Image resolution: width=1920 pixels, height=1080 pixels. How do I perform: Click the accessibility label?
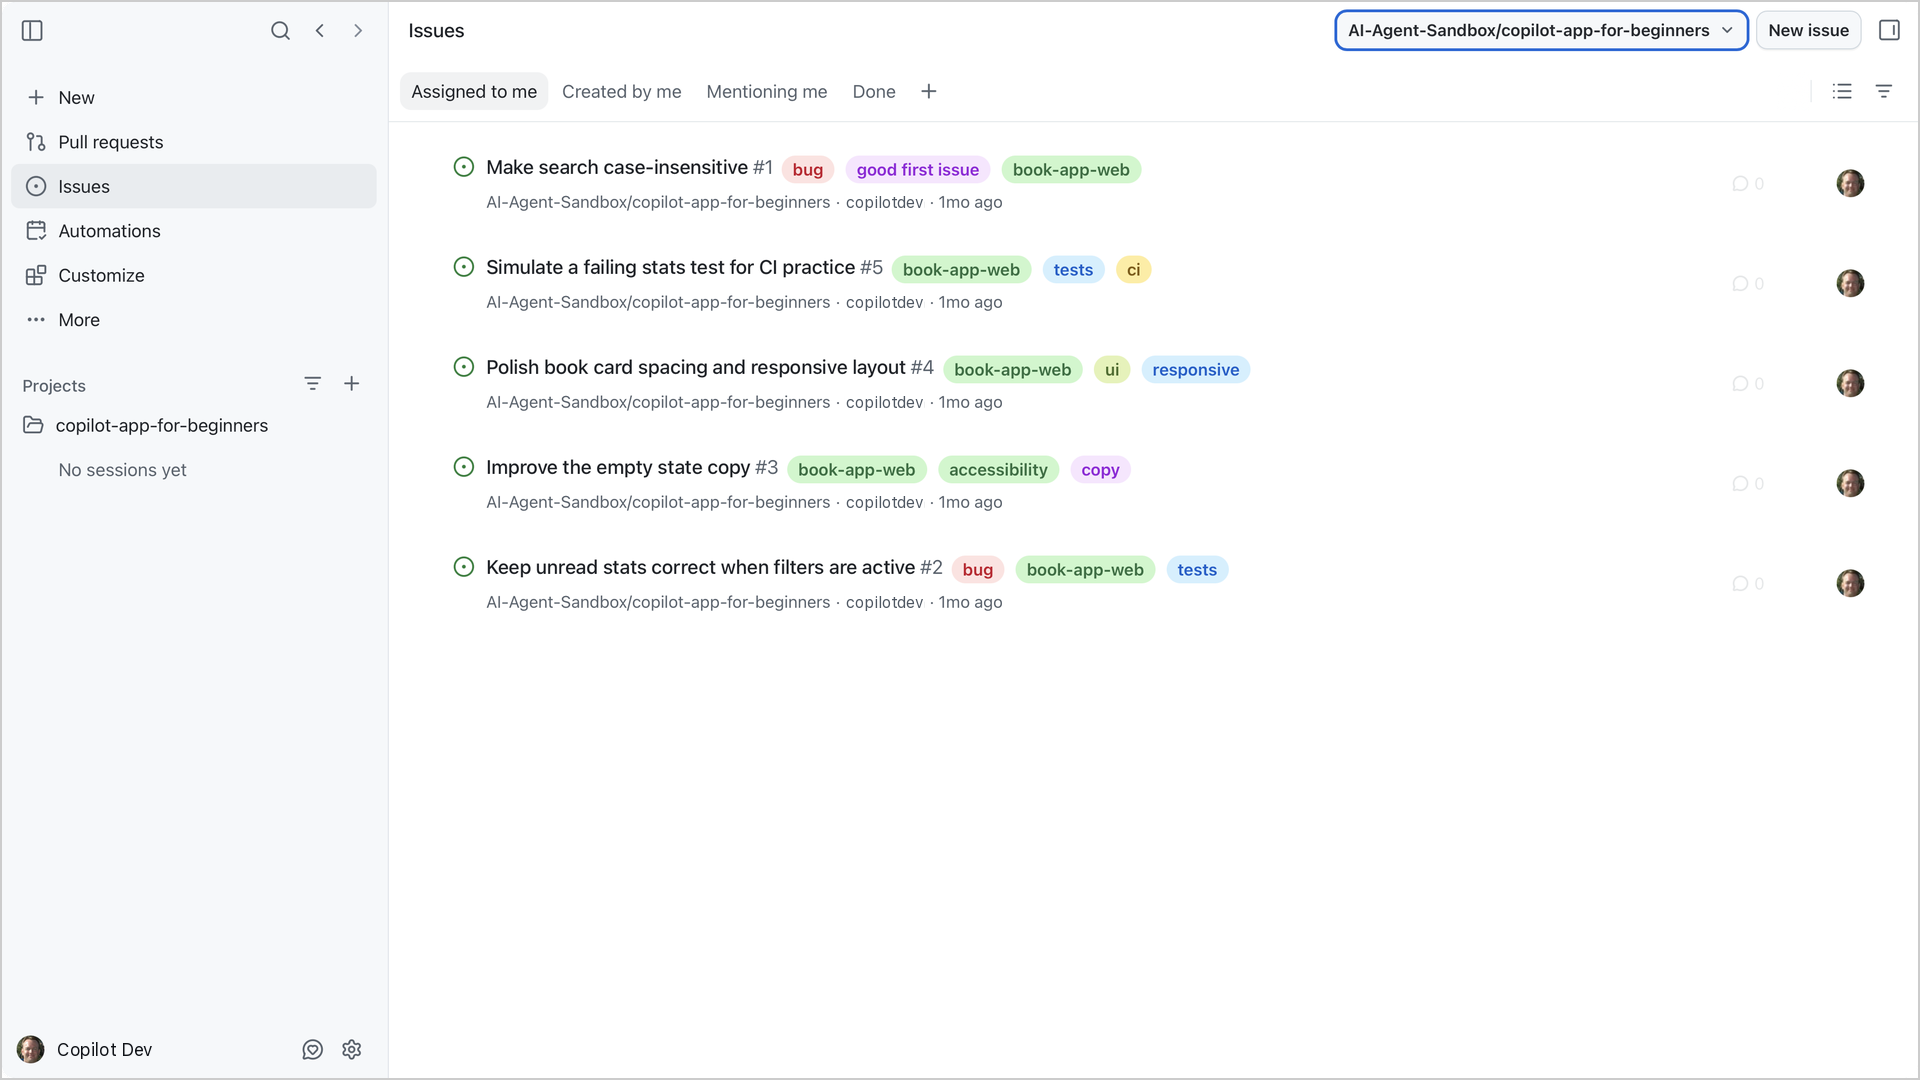click(x=998, y=470)
